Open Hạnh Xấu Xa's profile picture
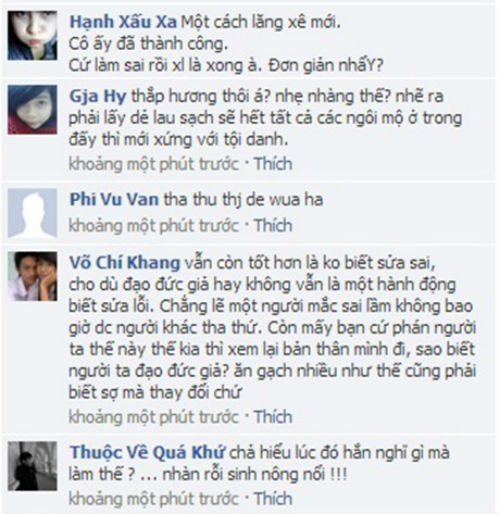Screen dimensions: 500x514 tap(32, 35)
